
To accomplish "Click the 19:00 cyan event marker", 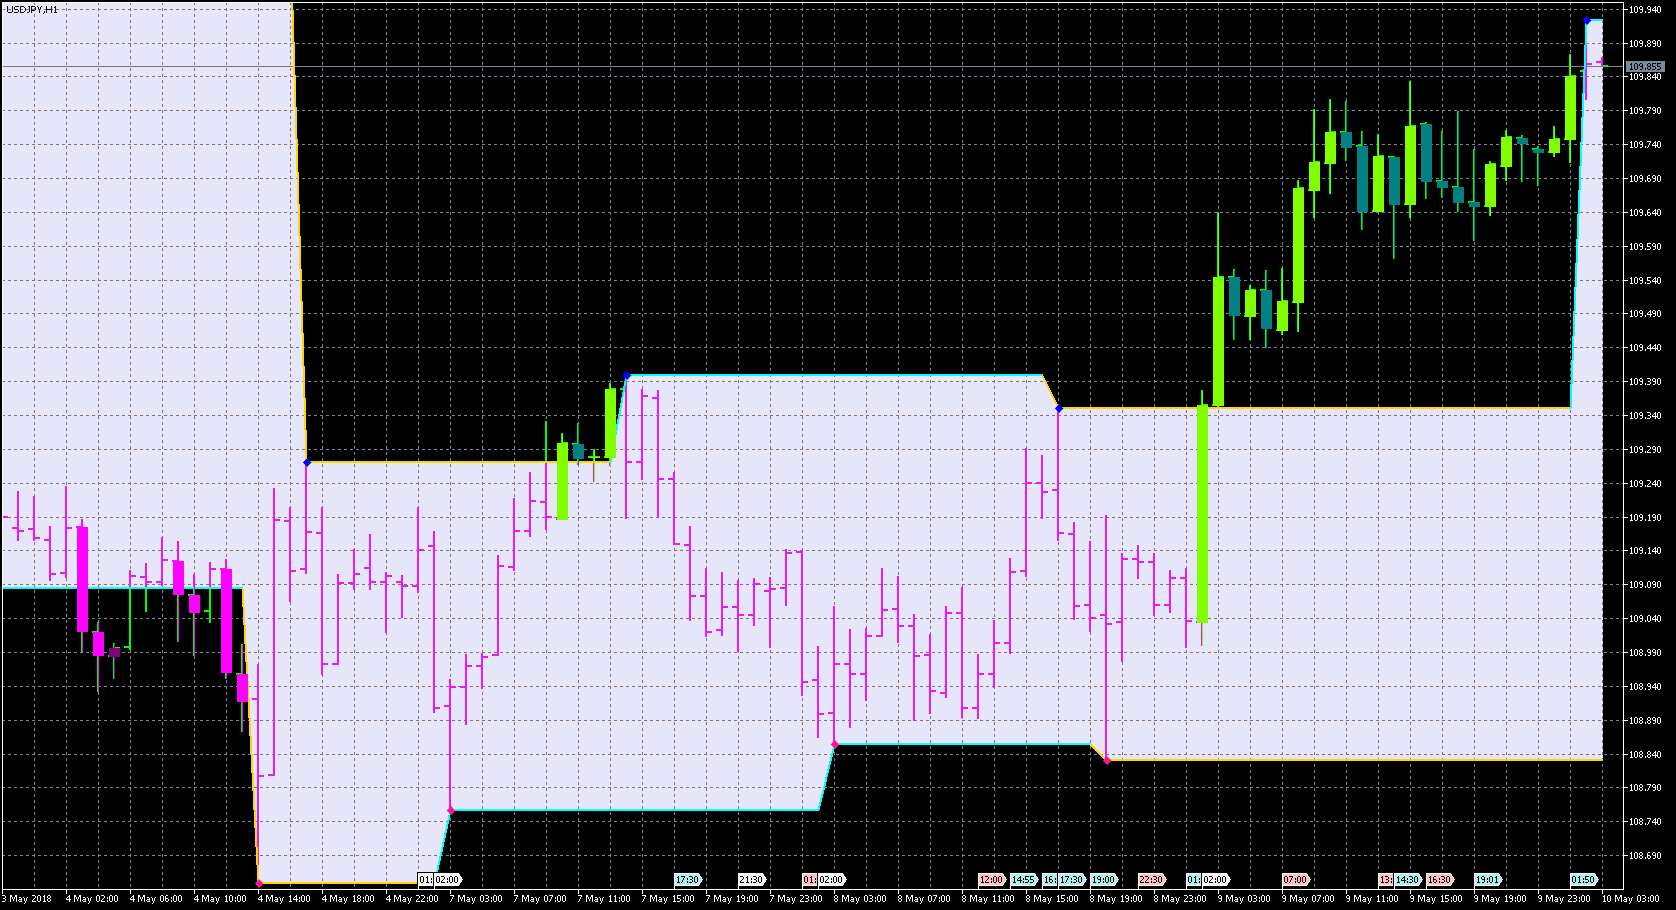I will coord(1103,880).
